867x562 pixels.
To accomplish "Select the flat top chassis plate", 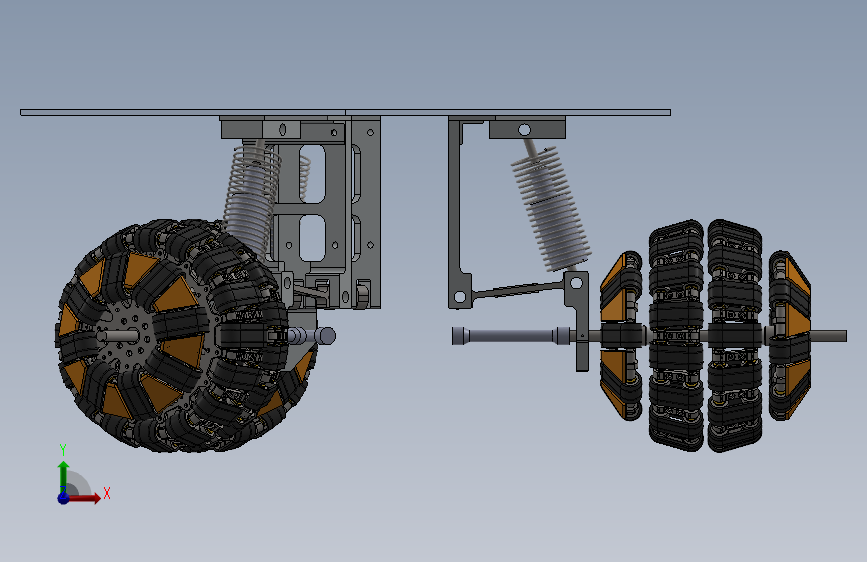I will coord(346,112).
